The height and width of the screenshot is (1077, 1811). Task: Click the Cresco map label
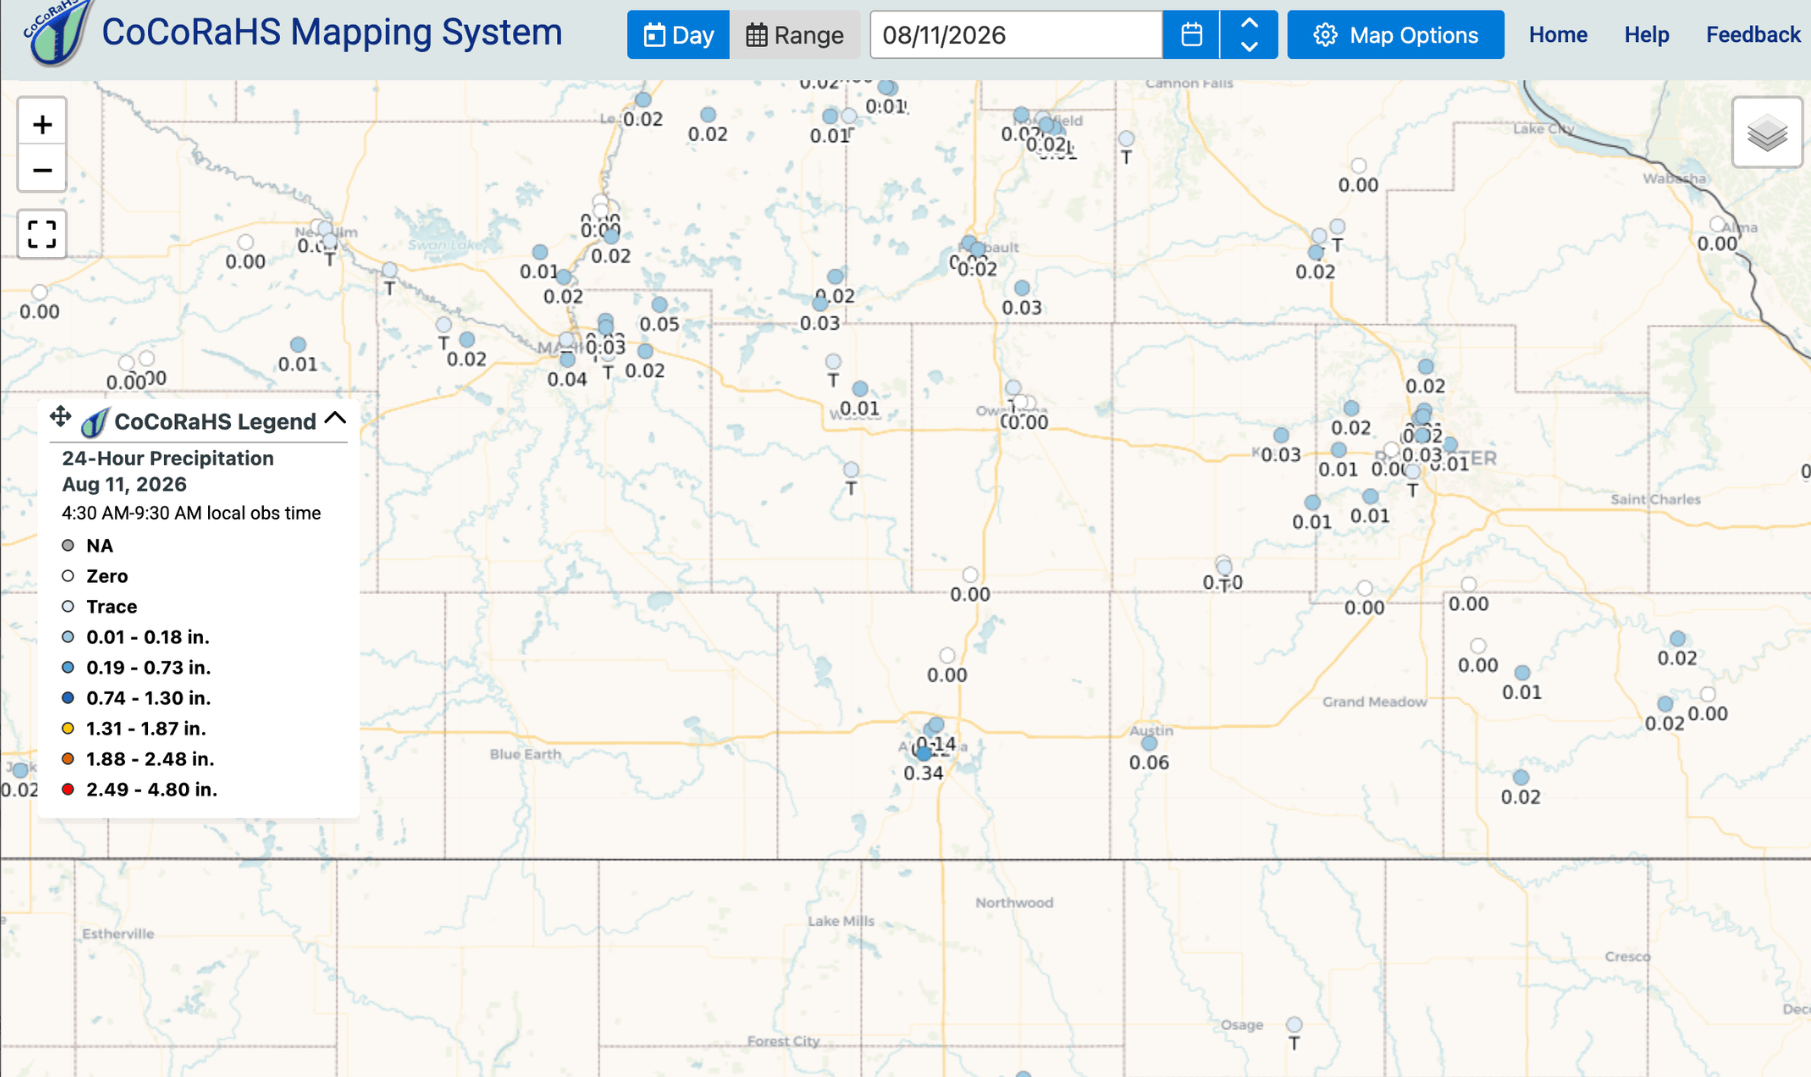coord(1627,957)
